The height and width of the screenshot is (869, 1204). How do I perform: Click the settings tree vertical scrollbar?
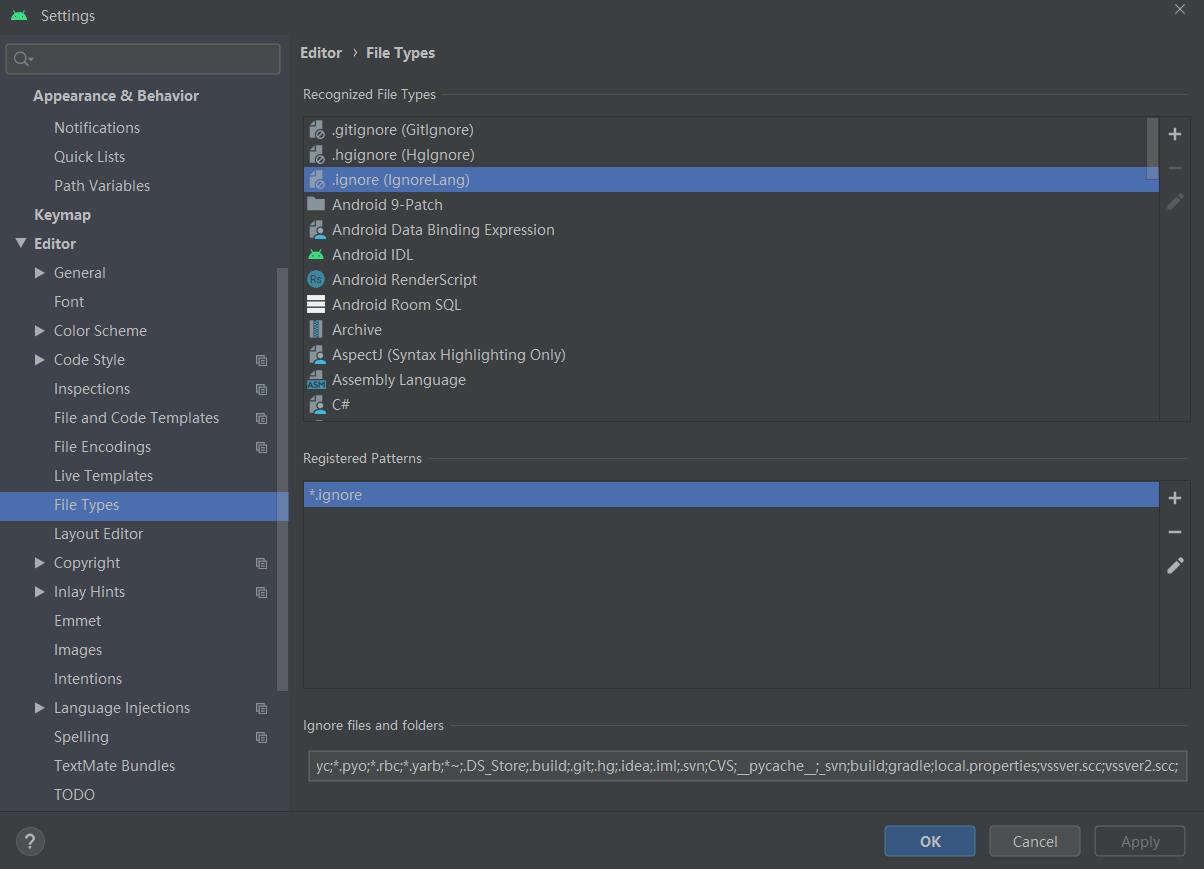pos(283,480)
